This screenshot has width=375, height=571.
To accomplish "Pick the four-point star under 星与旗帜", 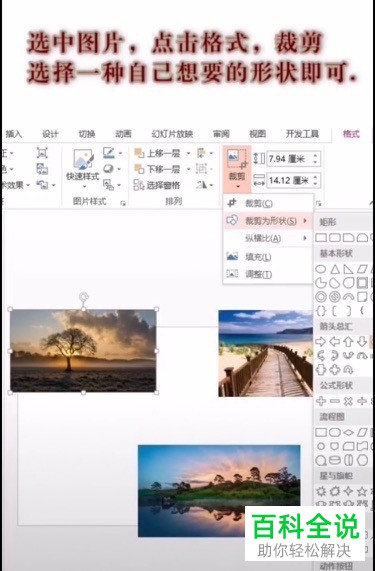I will pyautogui.click(x=348, y=492).
